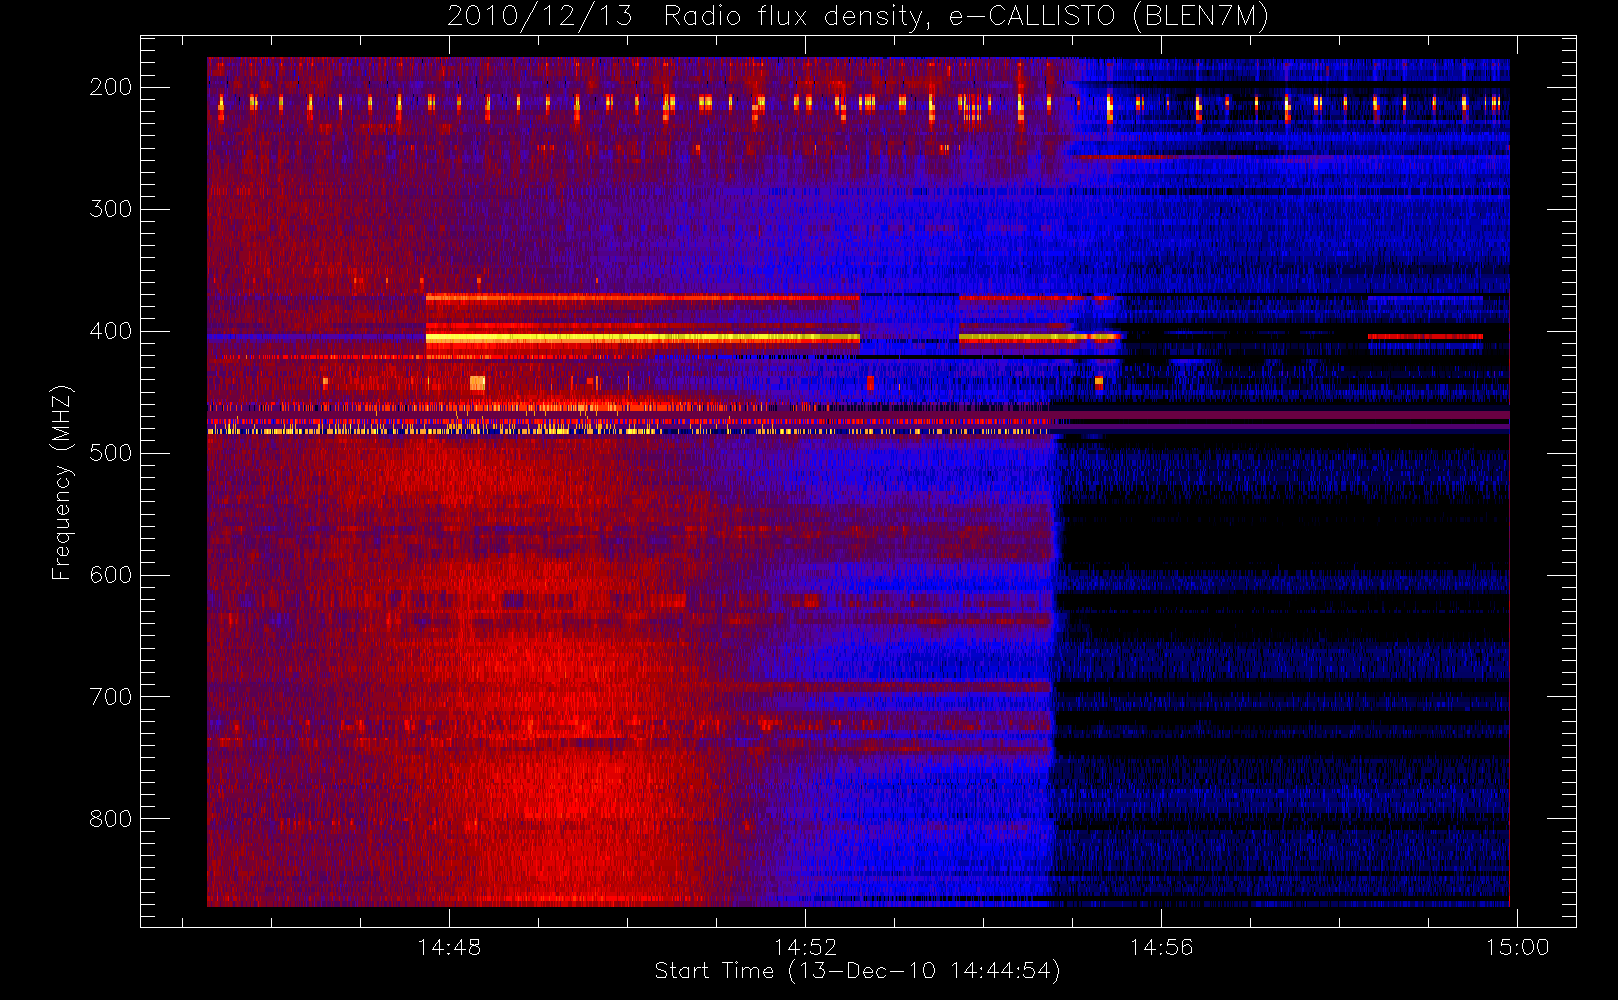Viewport: 1618px width, 1000px height.
Task: Click the 14:56 time tick label
Action: point(1161,947)
